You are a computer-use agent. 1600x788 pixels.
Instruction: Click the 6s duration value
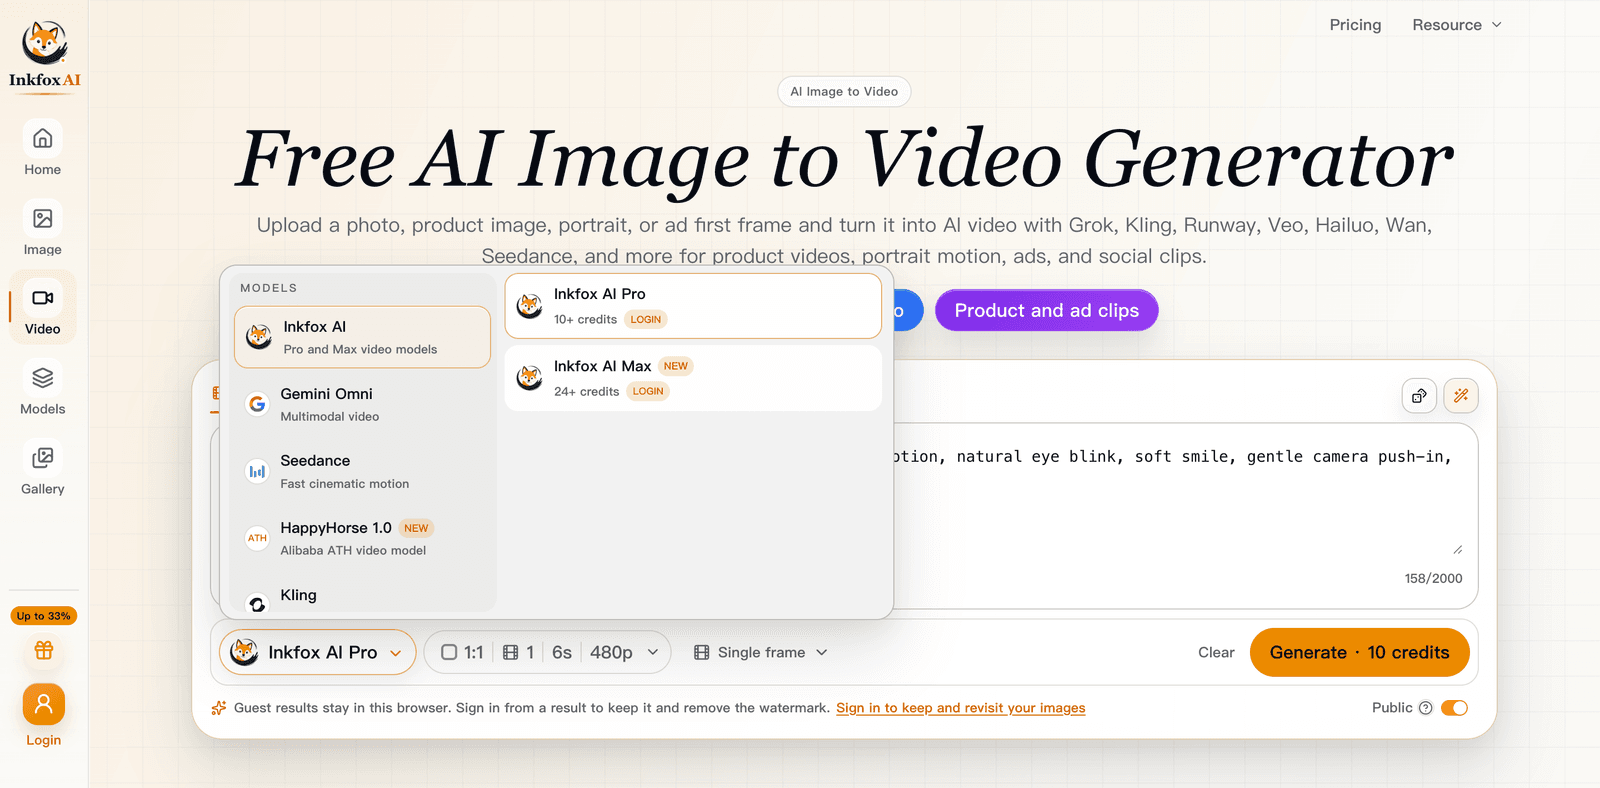tap(562, 652)
